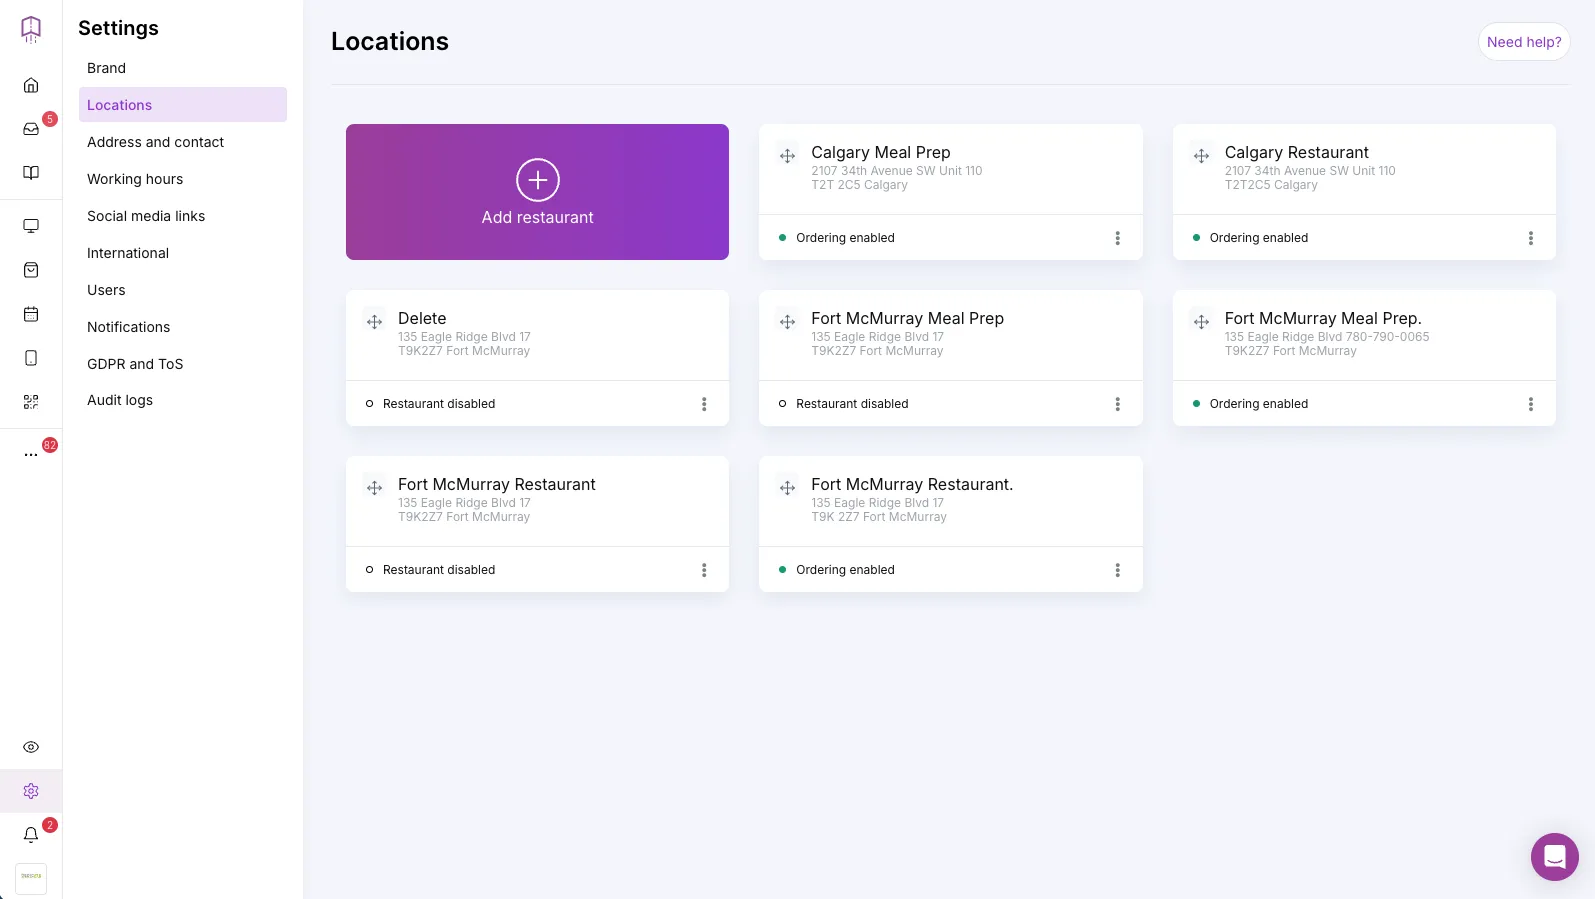1595x899 pixels.
Task: Open Social media links settings
Action: tap(183, 216)
